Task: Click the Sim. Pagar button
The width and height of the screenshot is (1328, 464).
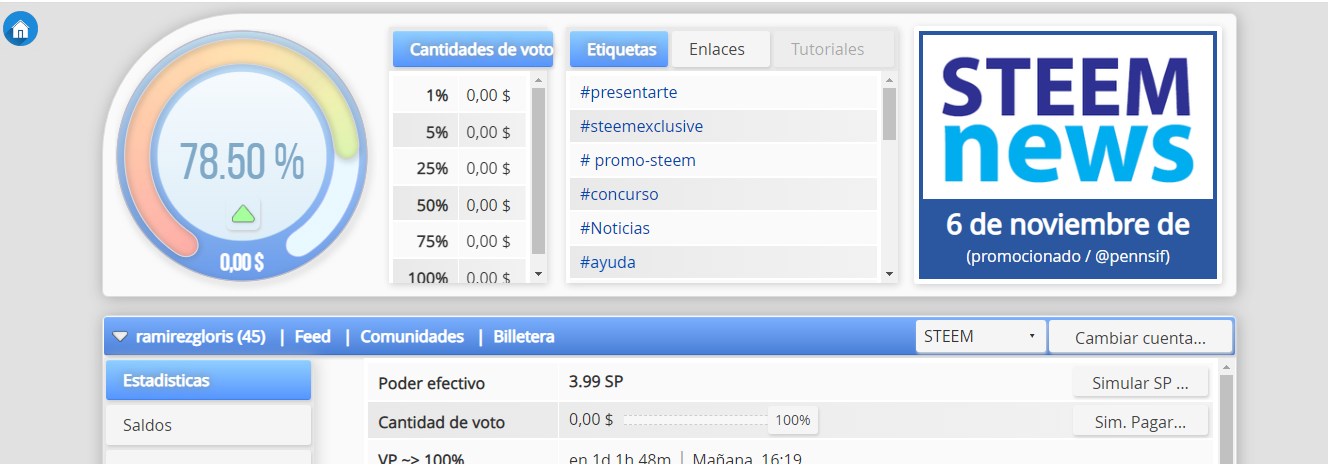Action: tap(1140, 421)
